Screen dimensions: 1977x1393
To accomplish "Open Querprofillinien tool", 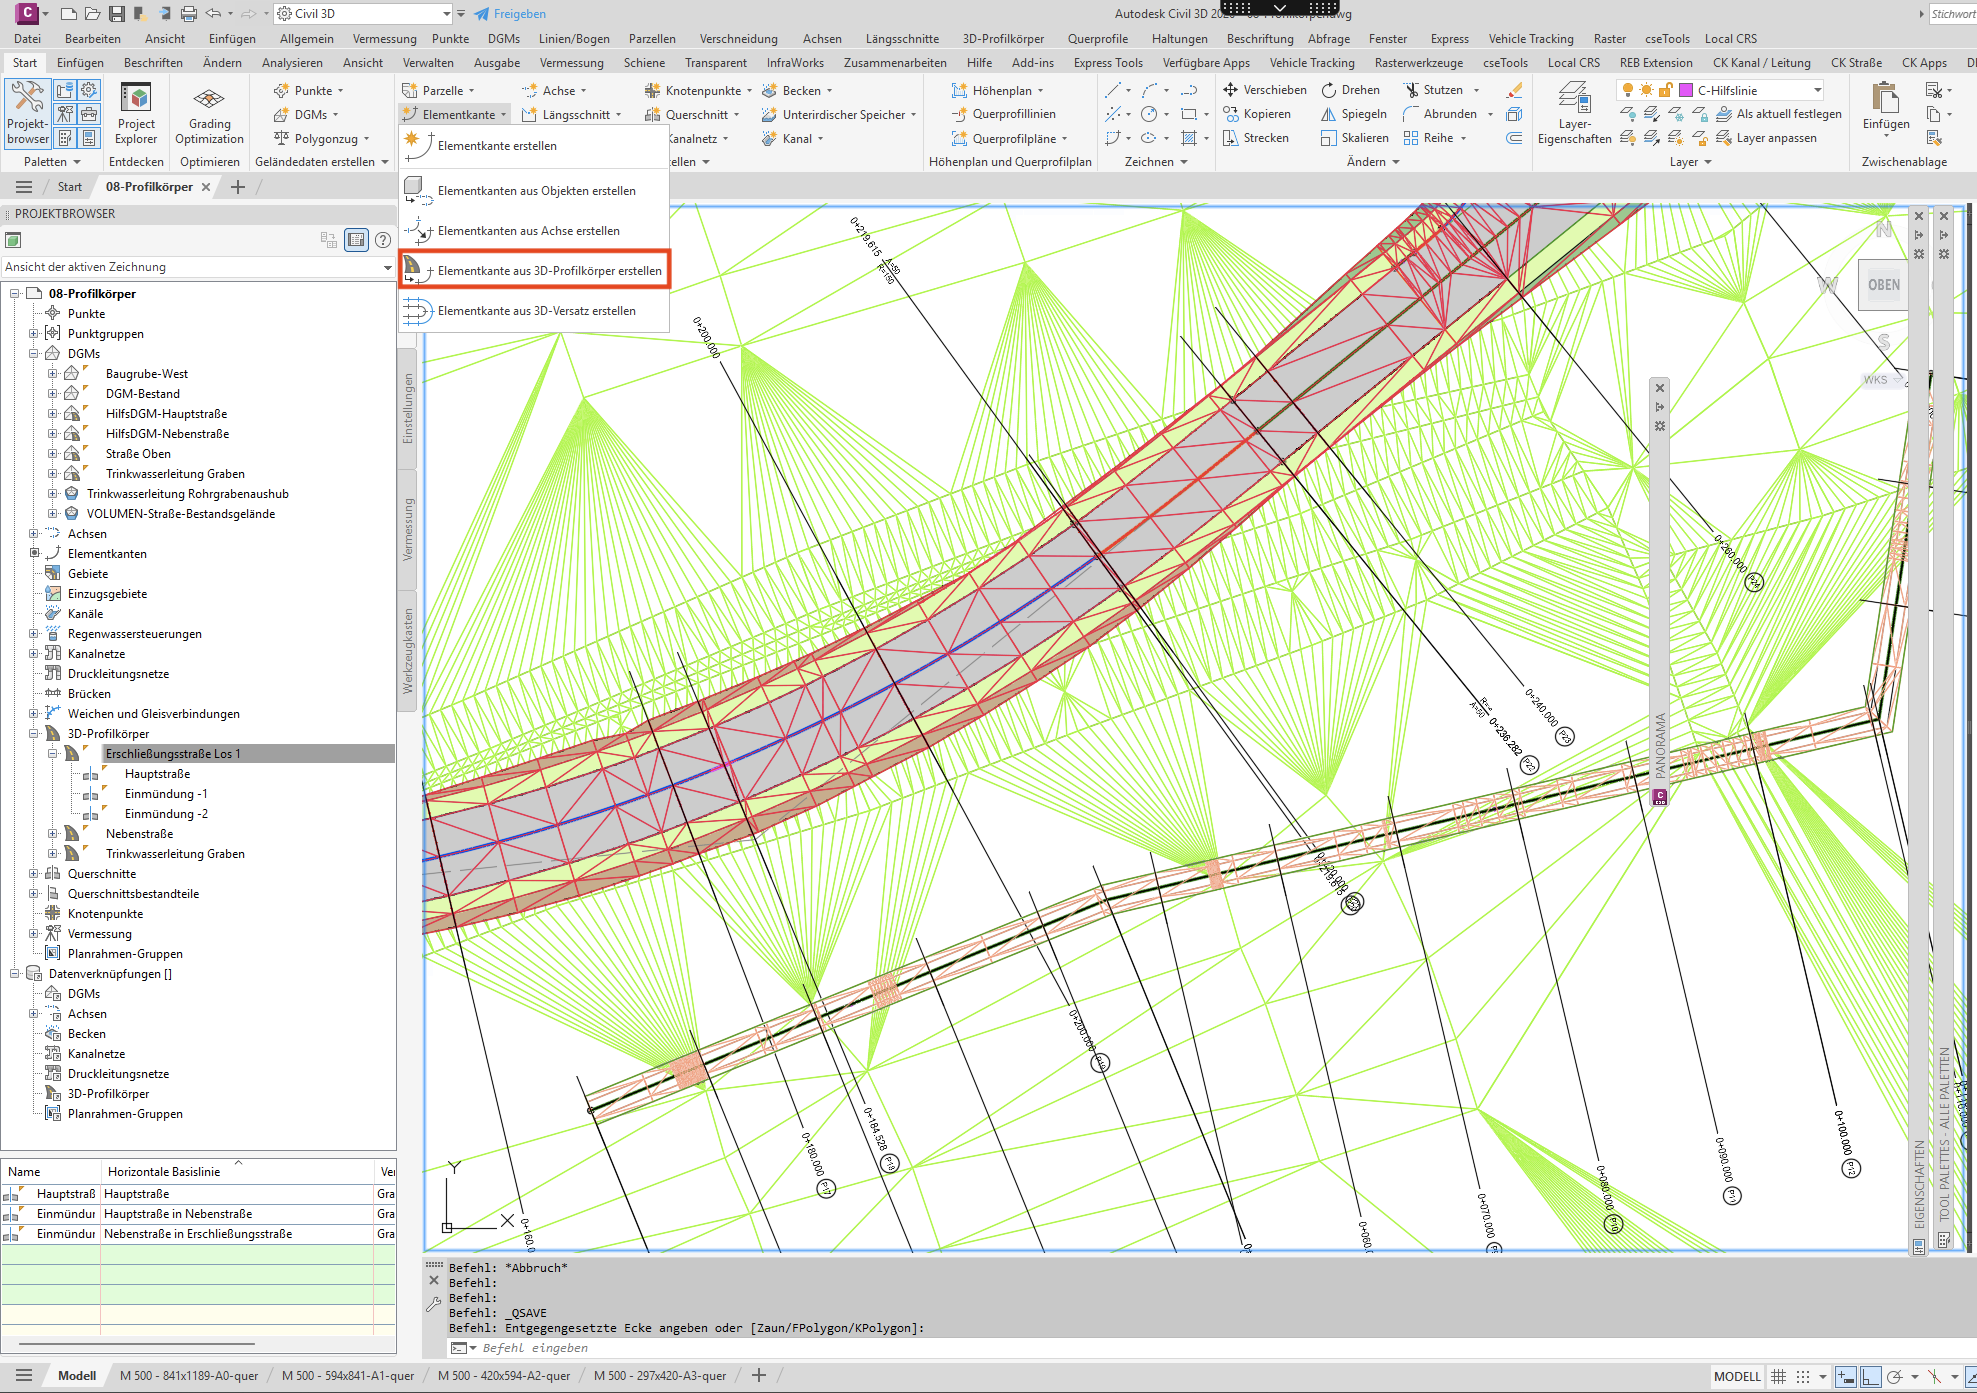I will 1003,114.
